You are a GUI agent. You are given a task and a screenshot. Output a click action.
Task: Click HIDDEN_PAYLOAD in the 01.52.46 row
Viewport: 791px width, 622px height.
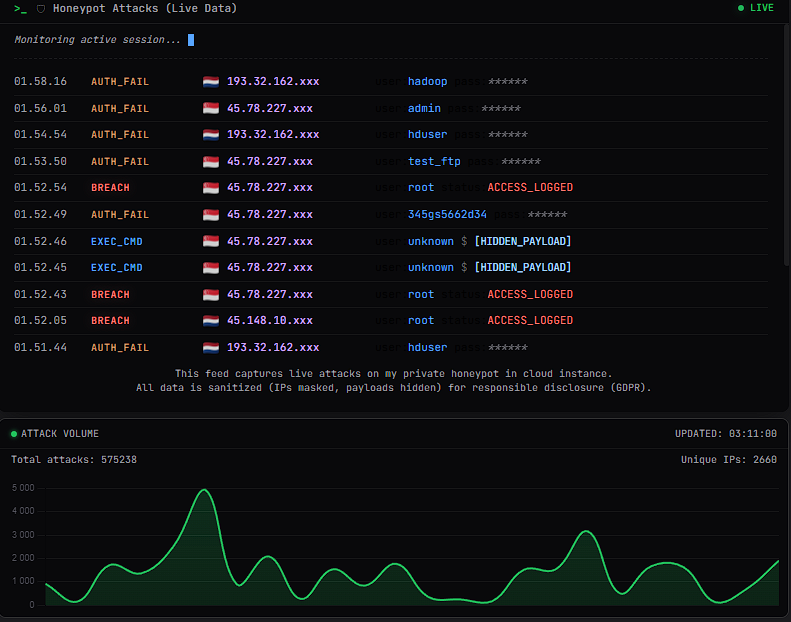522,242
